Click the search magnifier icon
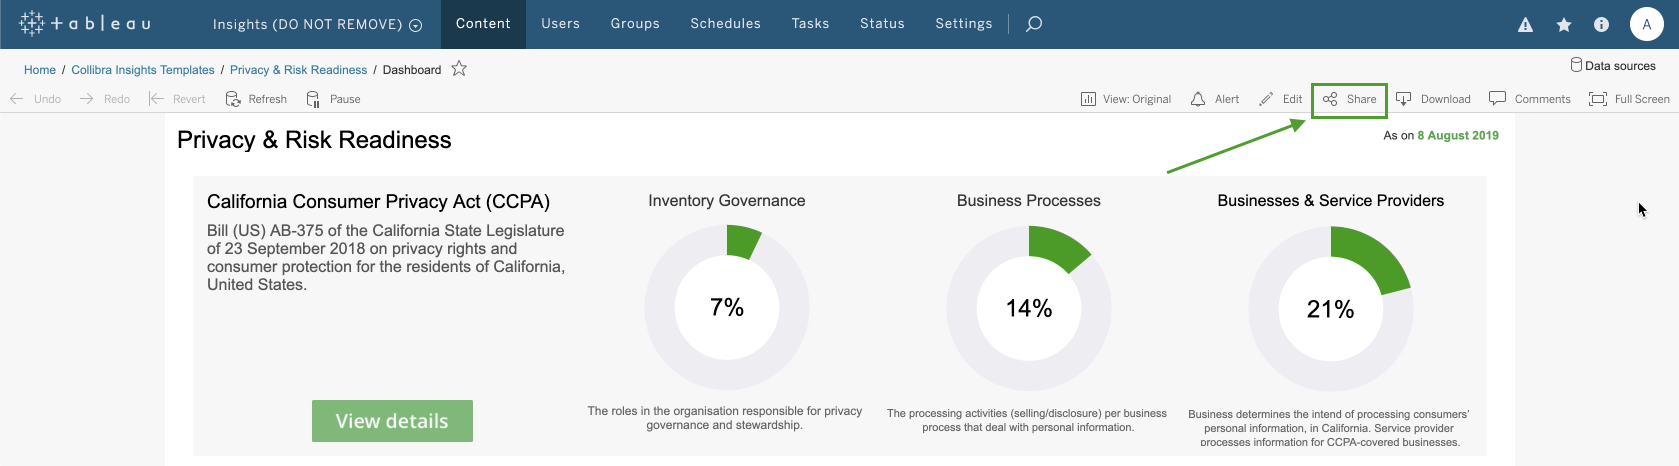 coord(1034,24)
